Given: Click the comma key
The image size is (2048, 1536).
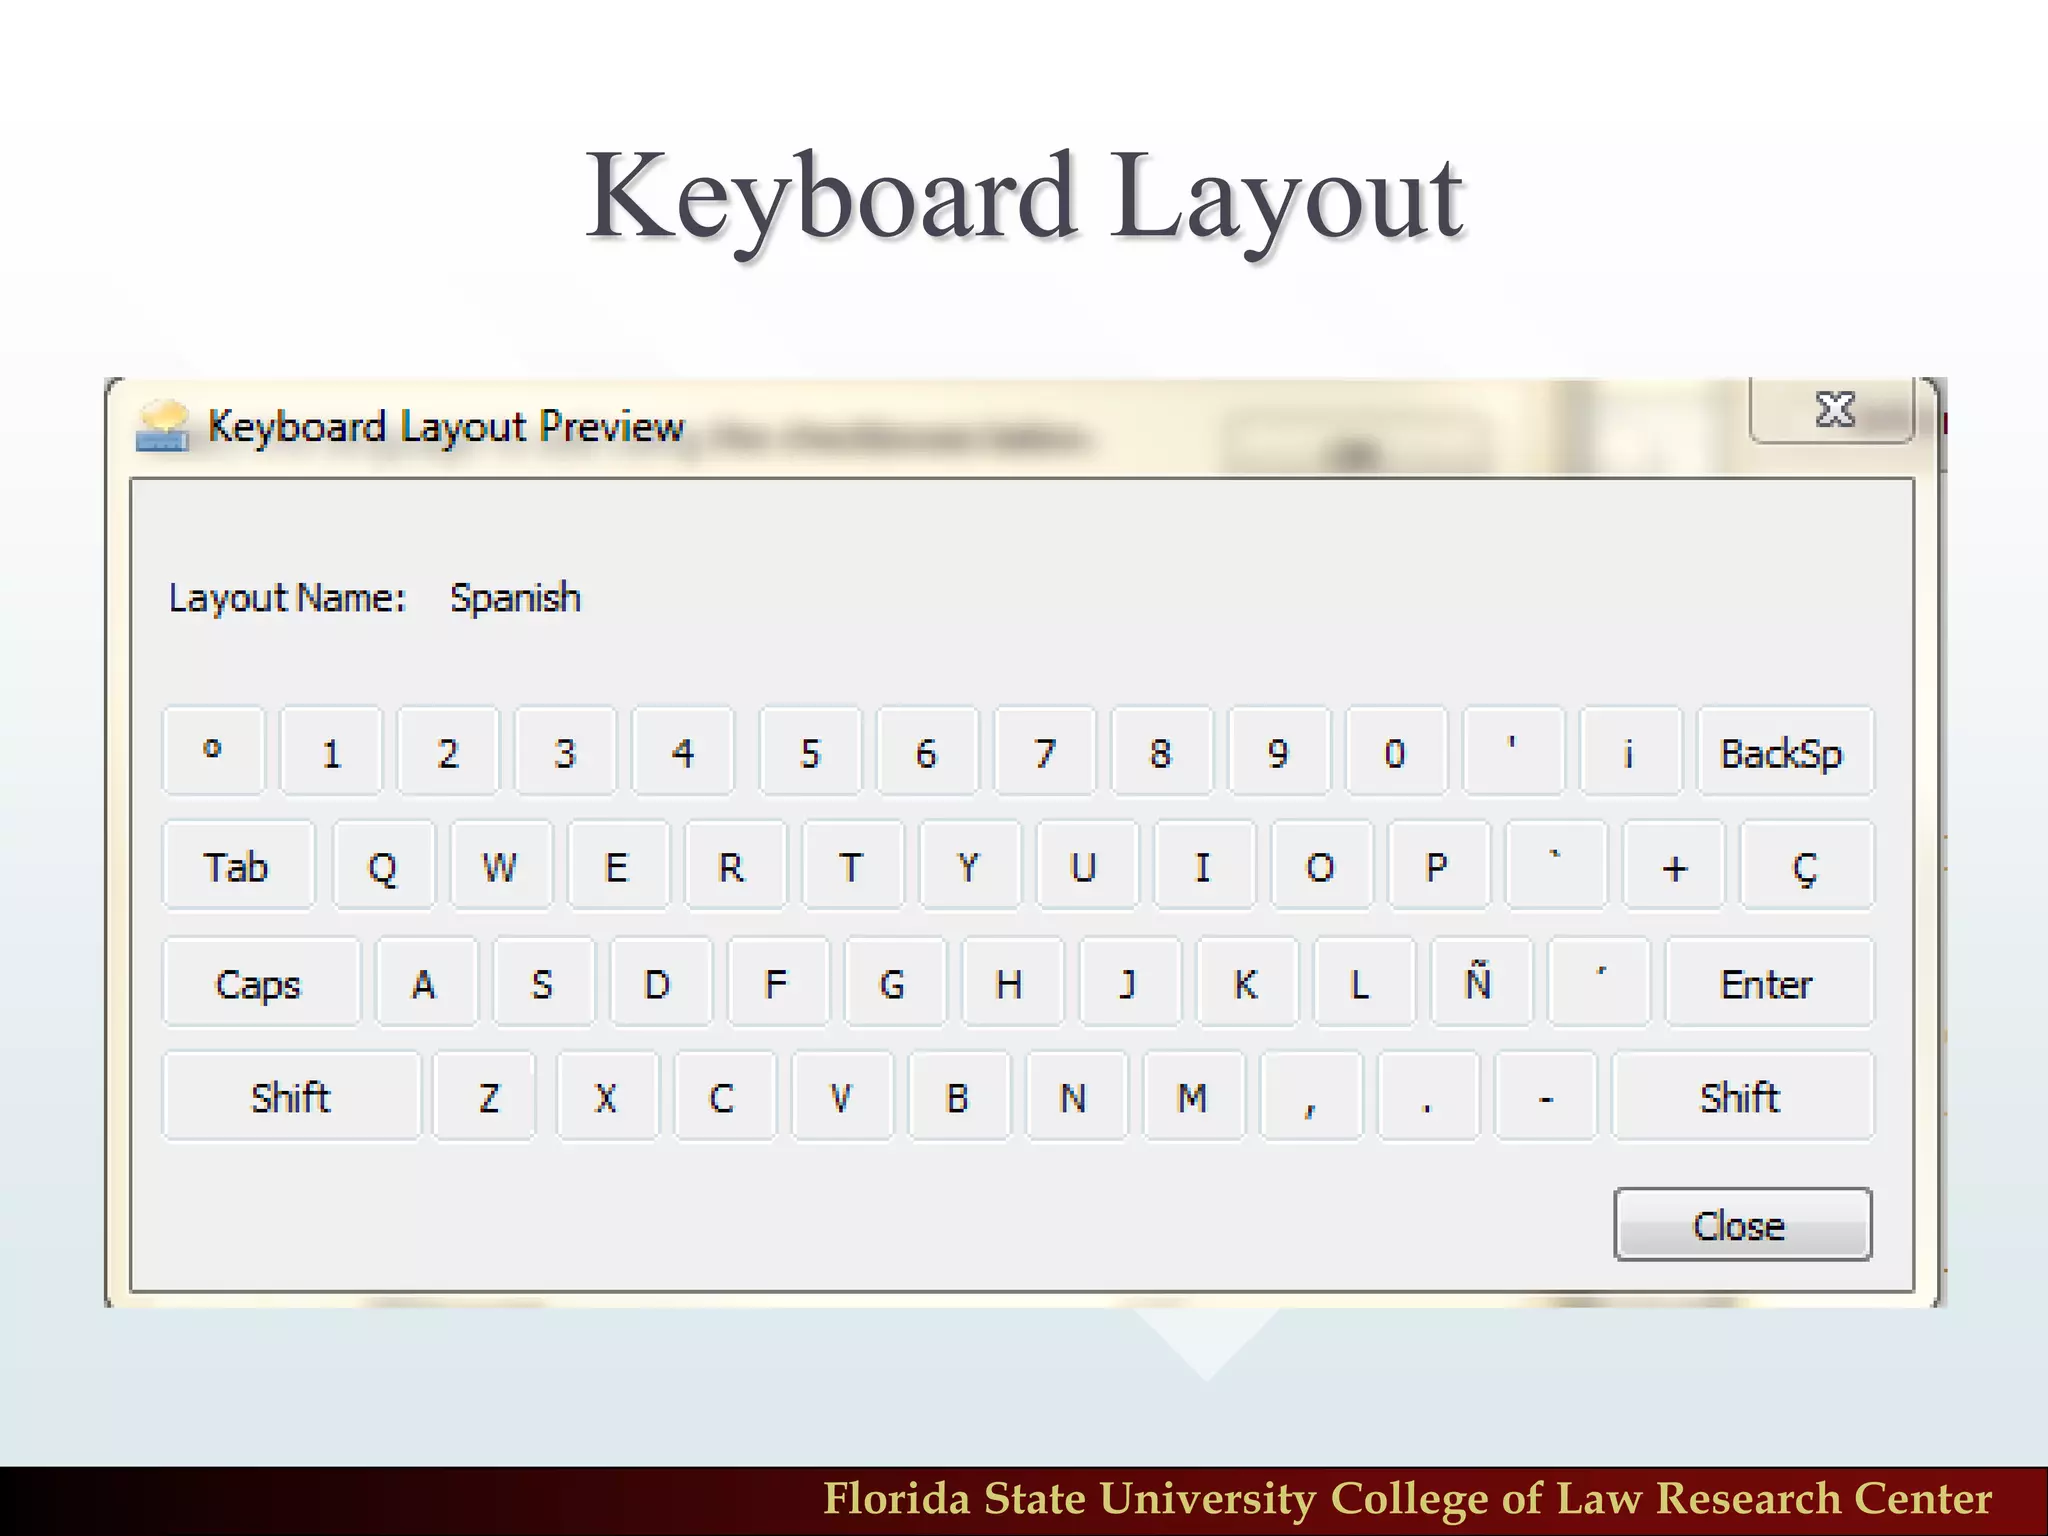Looking at the screenshot, I should point(1311,1096).
